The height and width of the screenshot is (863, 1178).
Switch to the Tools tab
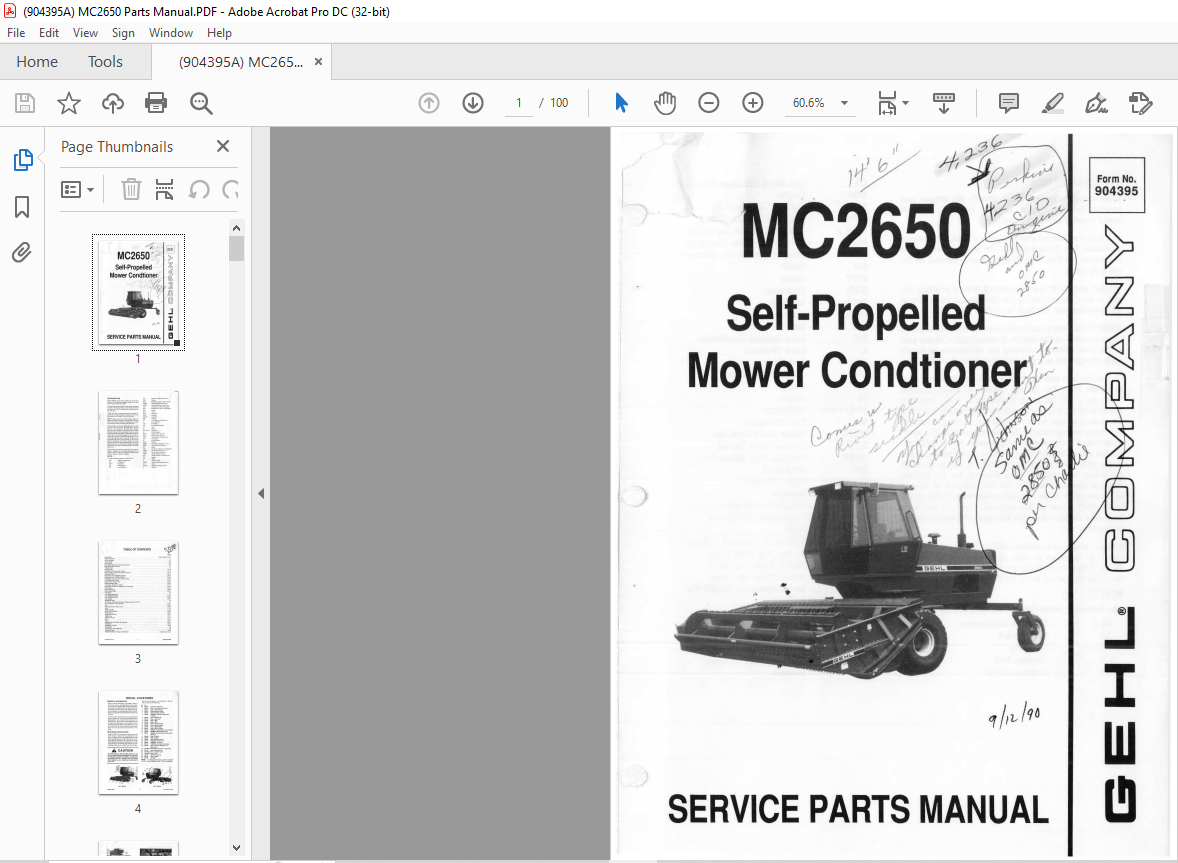coord(105,62)
